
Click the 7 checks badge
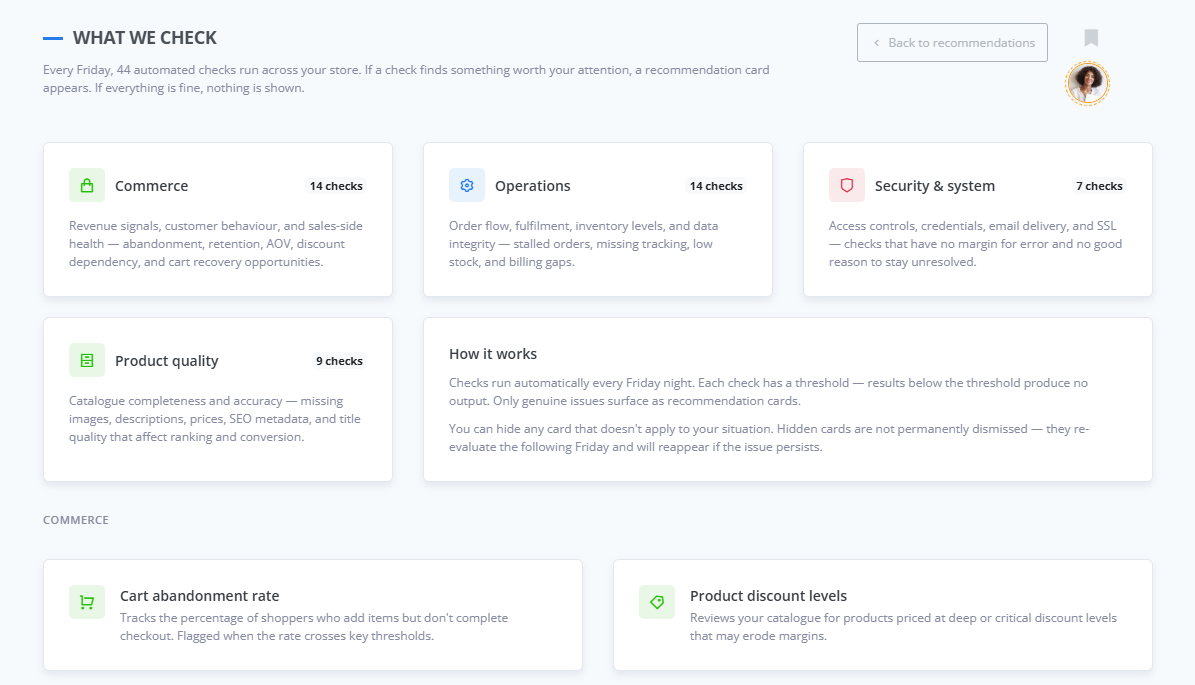(1099, 186)
